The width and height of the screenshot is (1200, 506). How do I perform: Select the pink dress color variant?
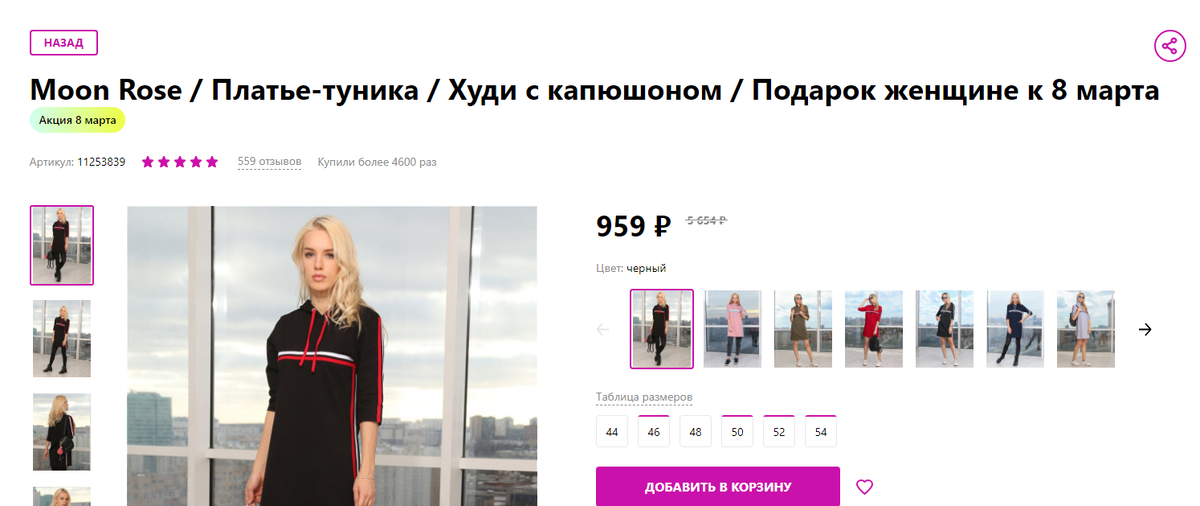tap(732, 329)
